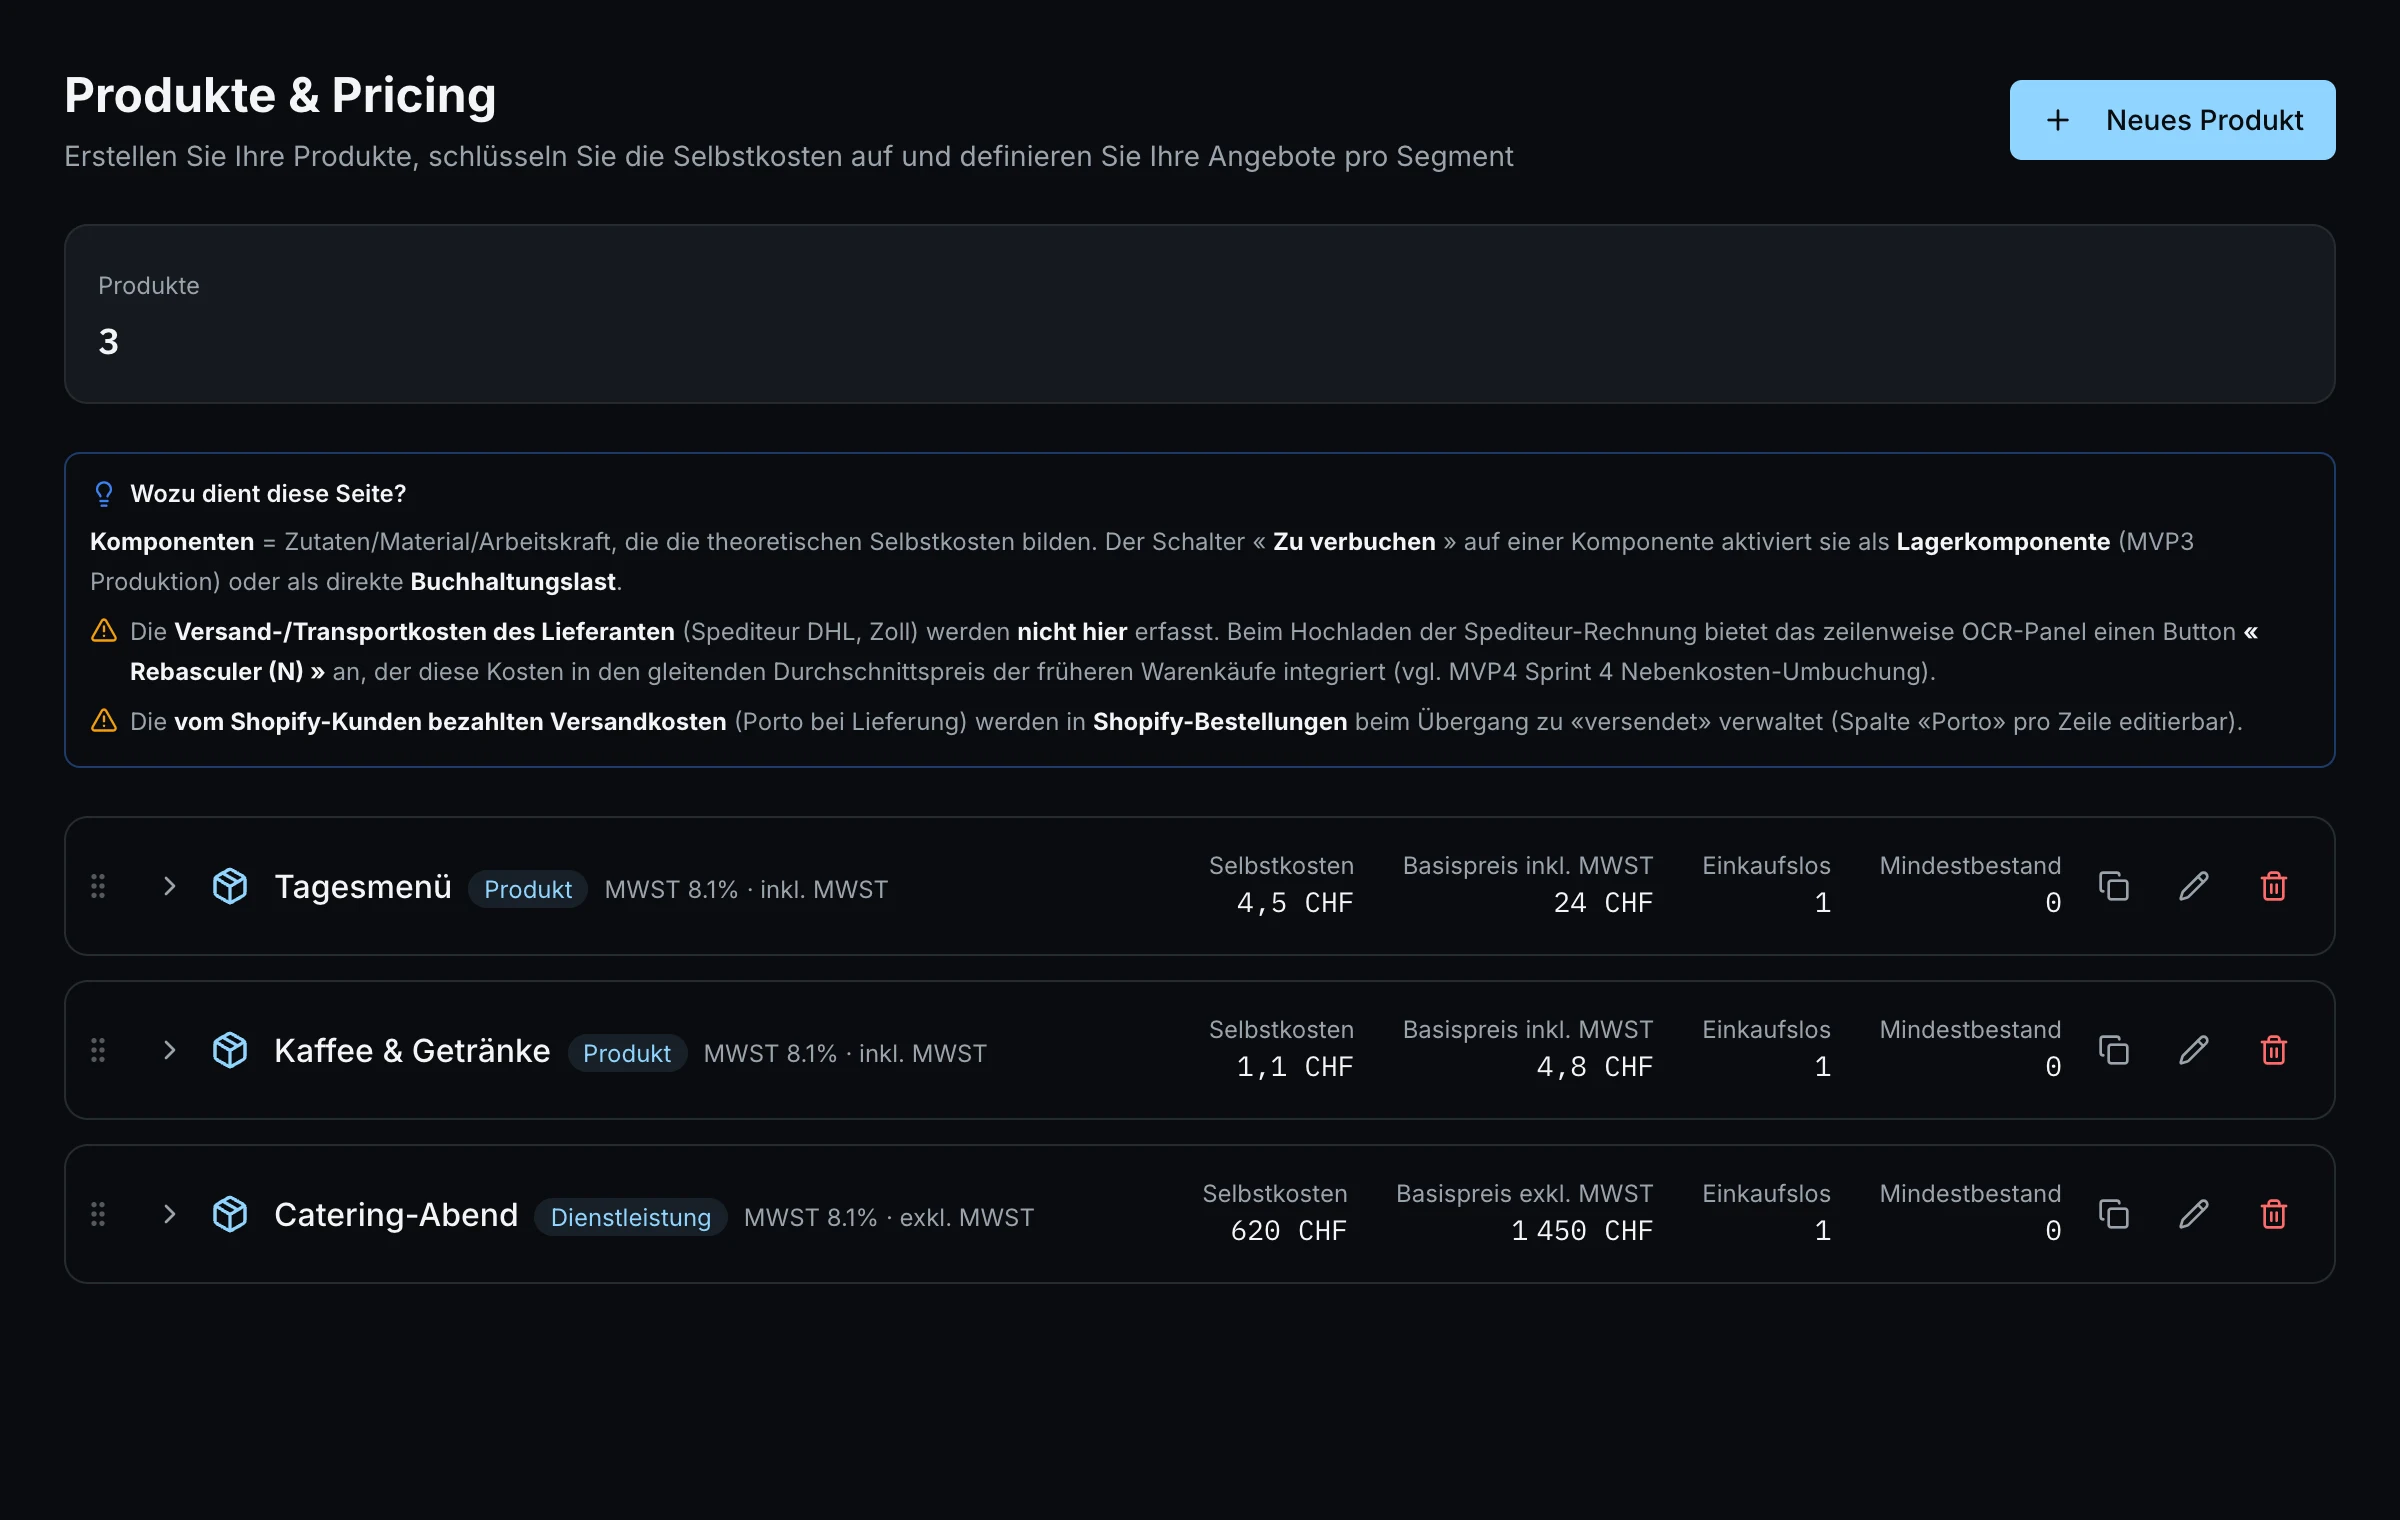The image size is (2400, 1520).
Task: Duplicate the Kaffee & Getränke product
Action: tap(2113, 1050)
